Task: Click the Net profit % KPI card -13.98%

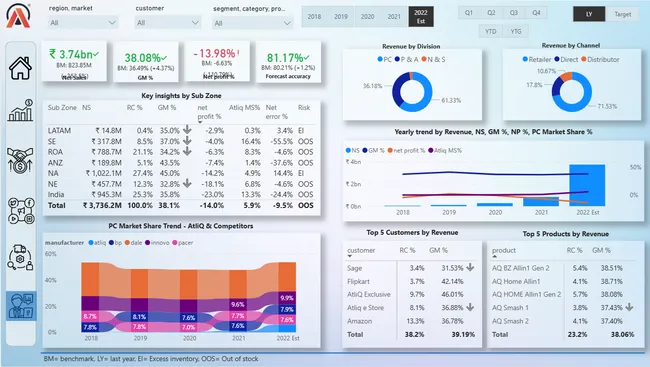Action: pyautogui.click(x=217, y=61)
